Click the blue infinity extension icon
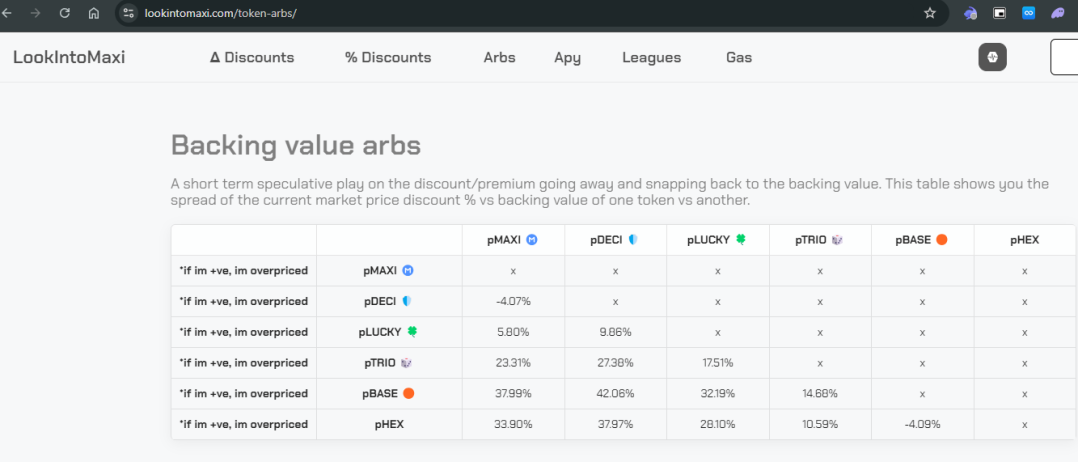 [x=1028, y=13]
